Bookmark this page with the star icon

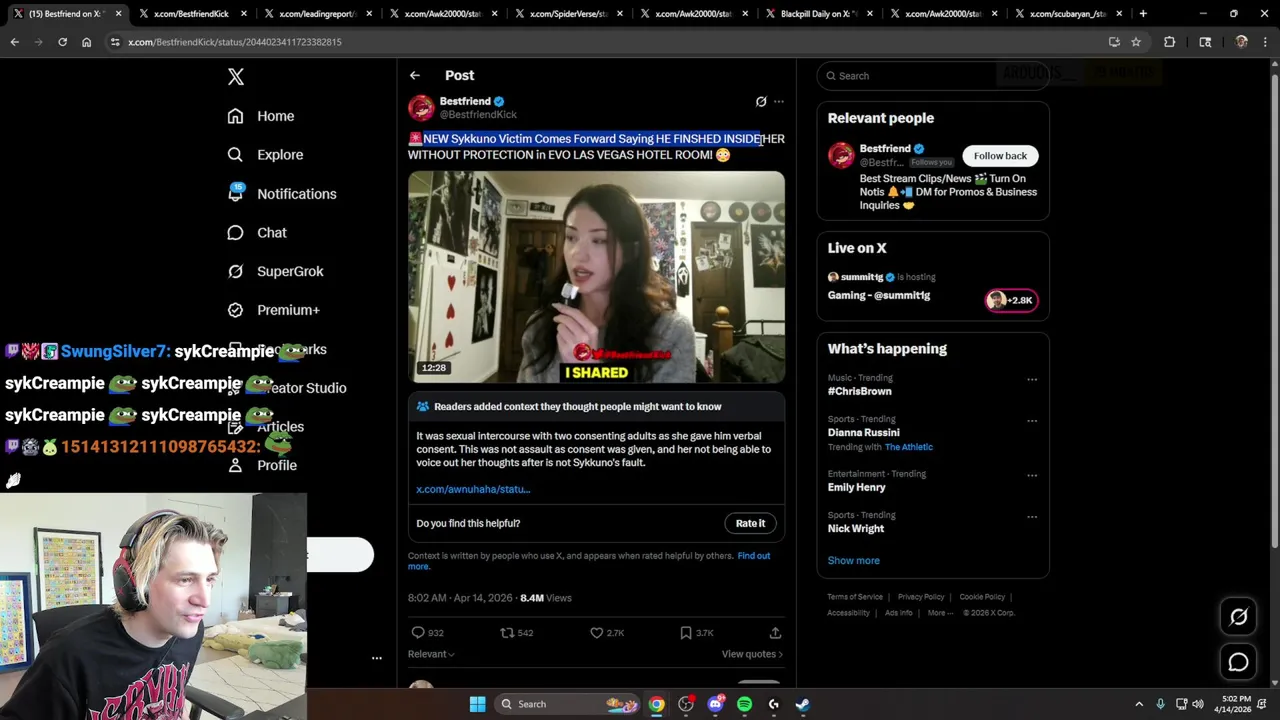click(1136, 42)
